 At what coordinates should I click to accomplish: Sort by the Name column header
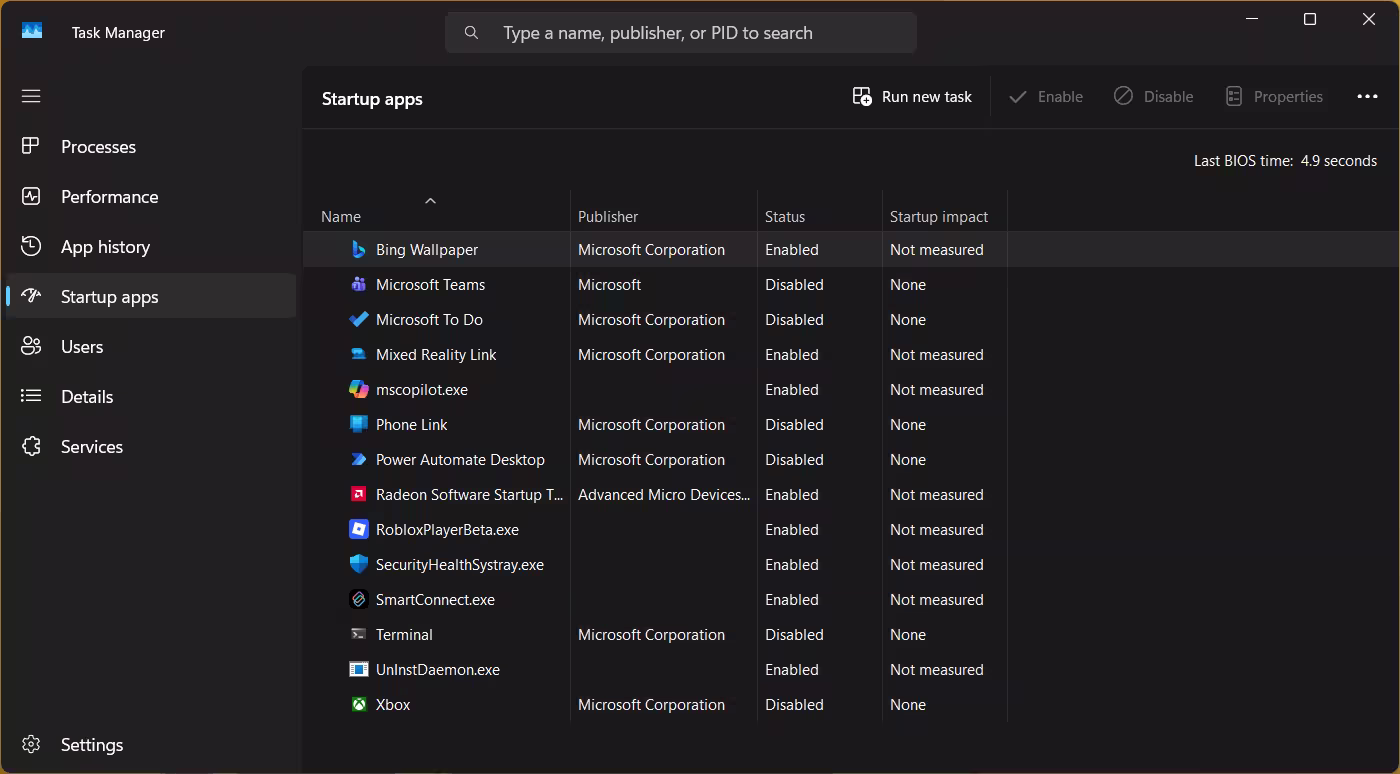coord(437,211)
